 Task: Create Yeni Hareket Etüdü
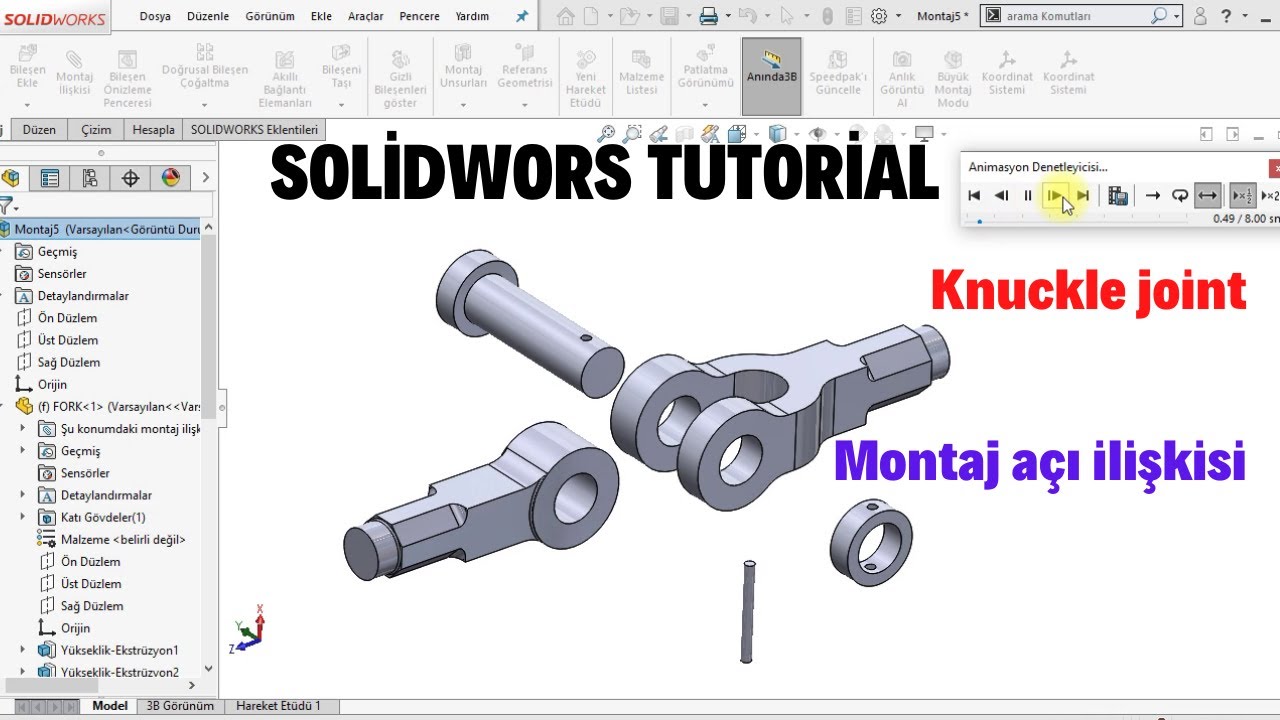click(x=585, y=77)
